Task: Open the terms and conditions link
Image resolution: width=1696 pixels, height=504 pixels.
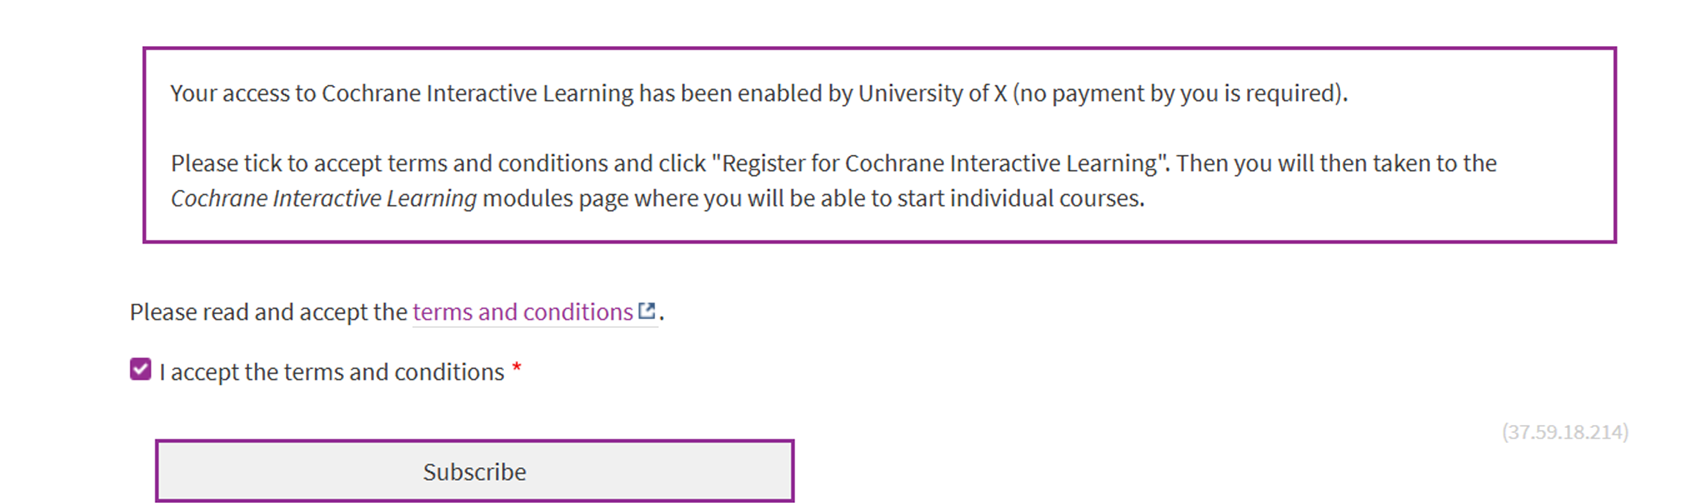Action: point(522,312)
